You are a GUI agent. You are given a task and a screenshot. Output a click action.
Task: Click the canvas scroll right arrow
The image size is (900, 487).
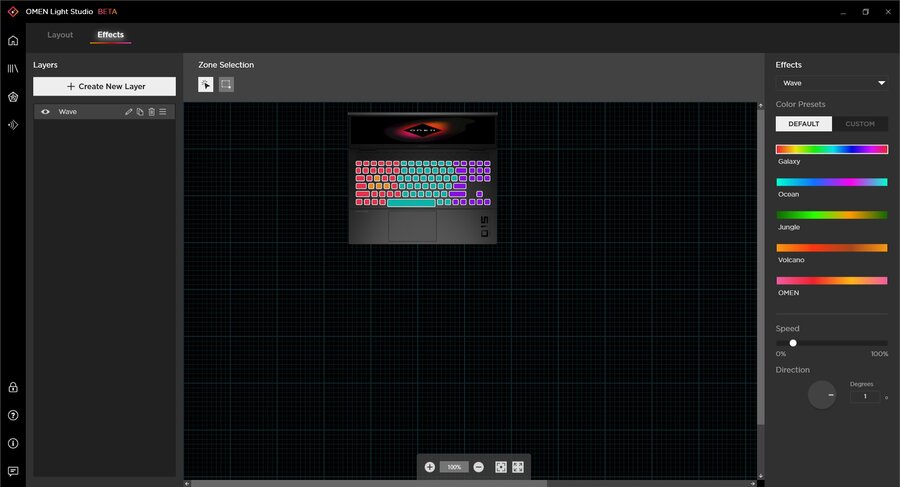753,484
